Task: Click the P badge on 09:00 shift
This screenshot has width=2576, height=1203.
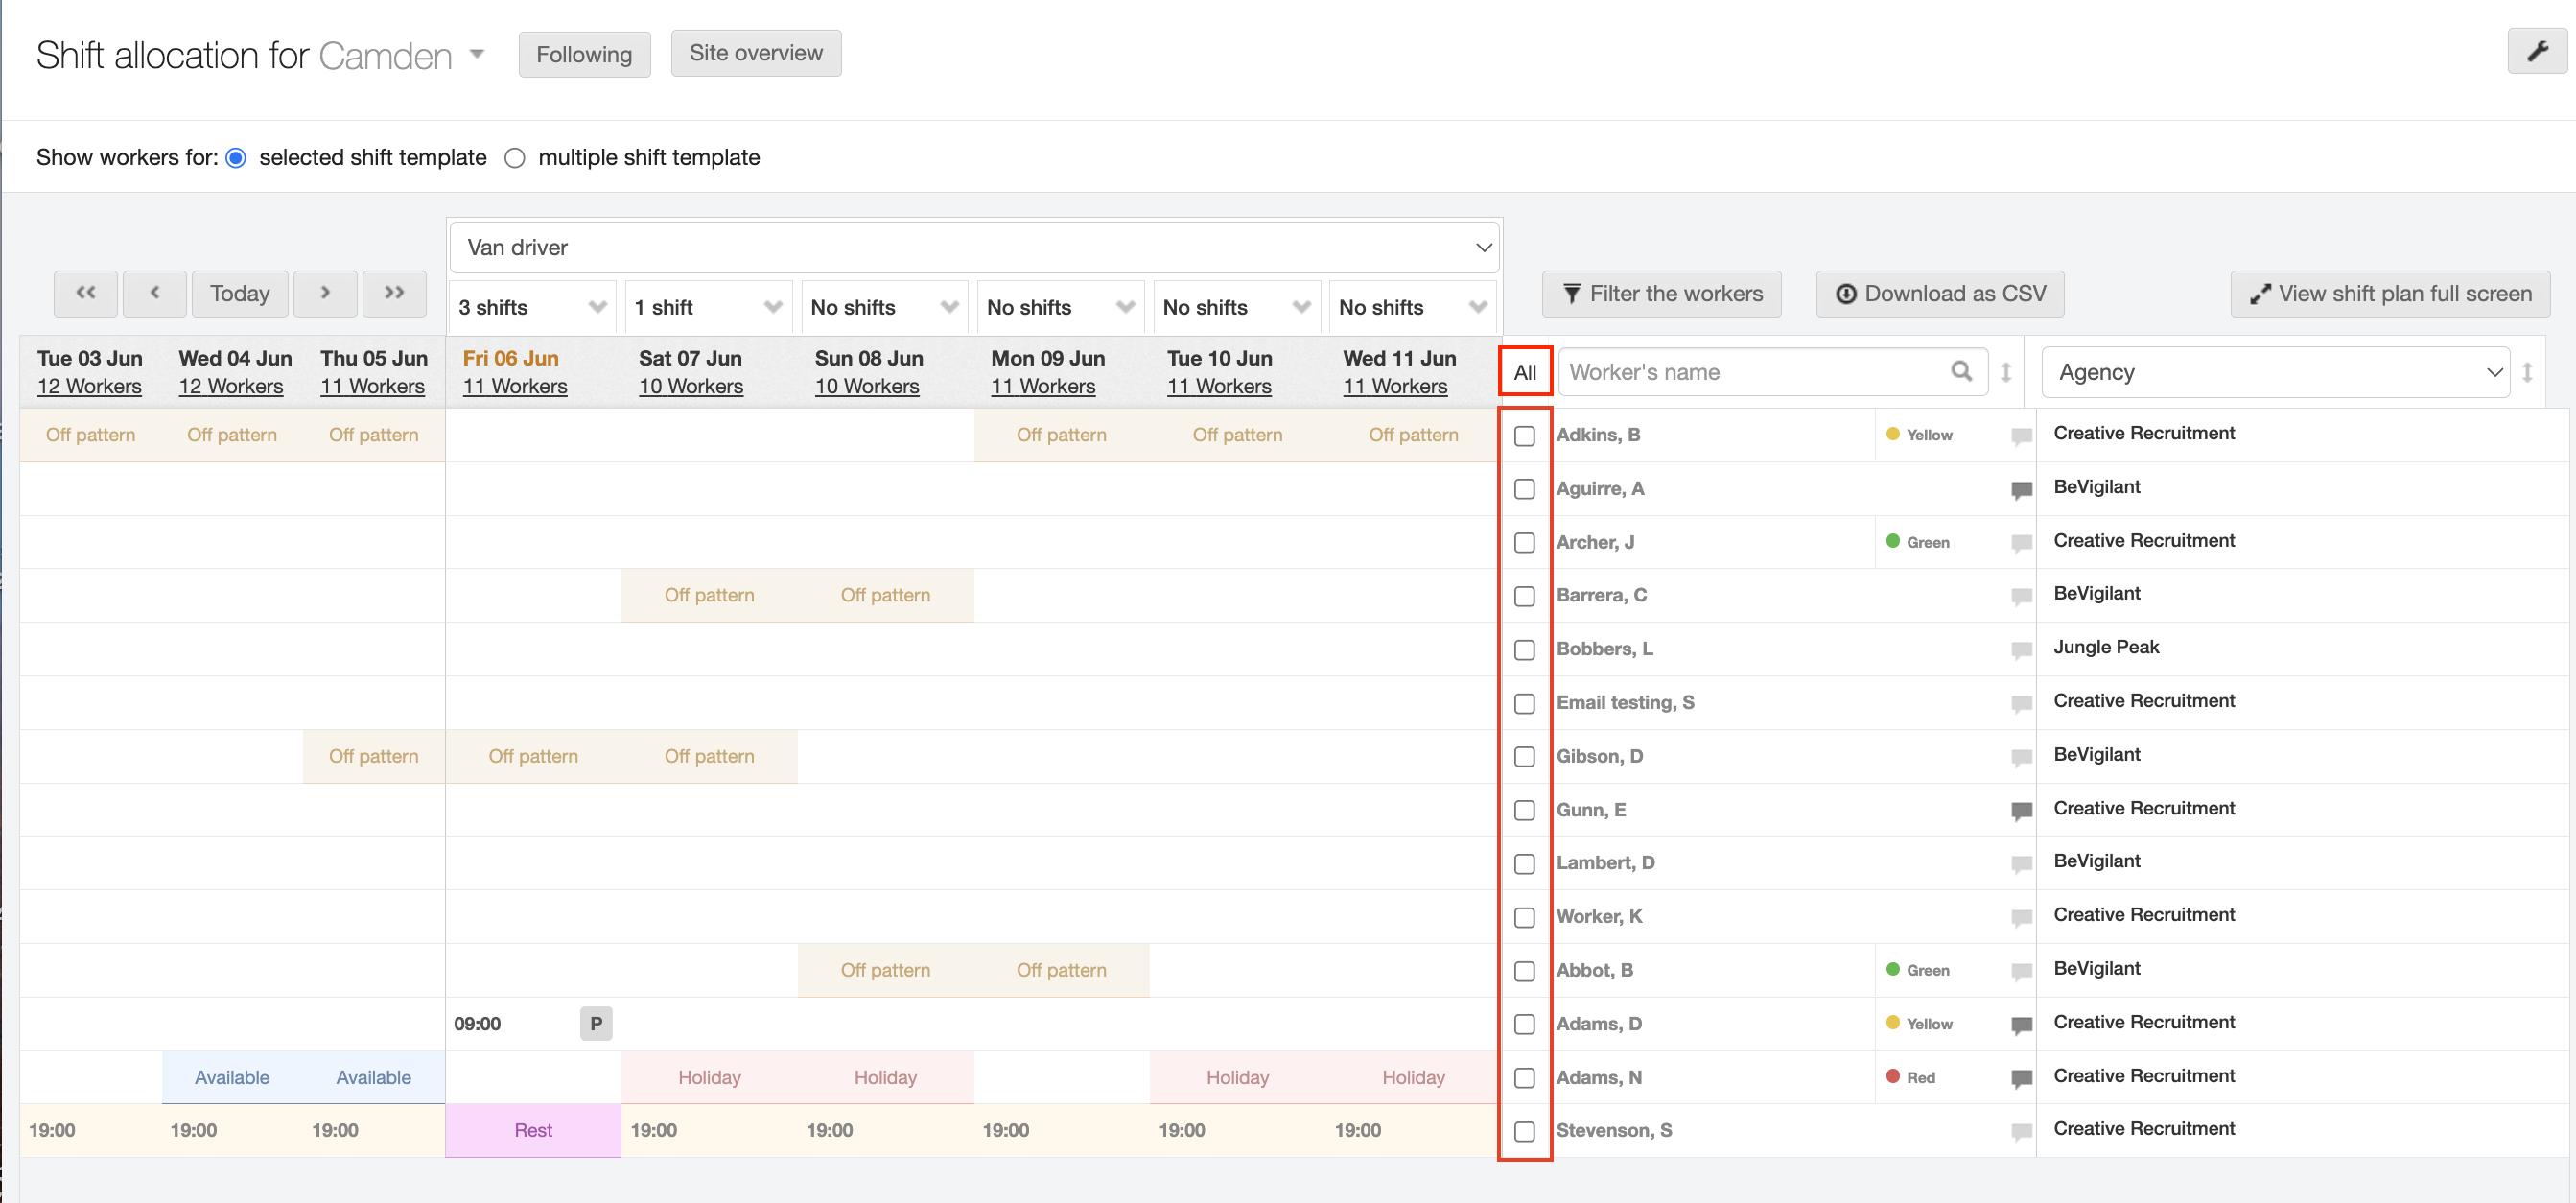Action: tap(596, 1023)
